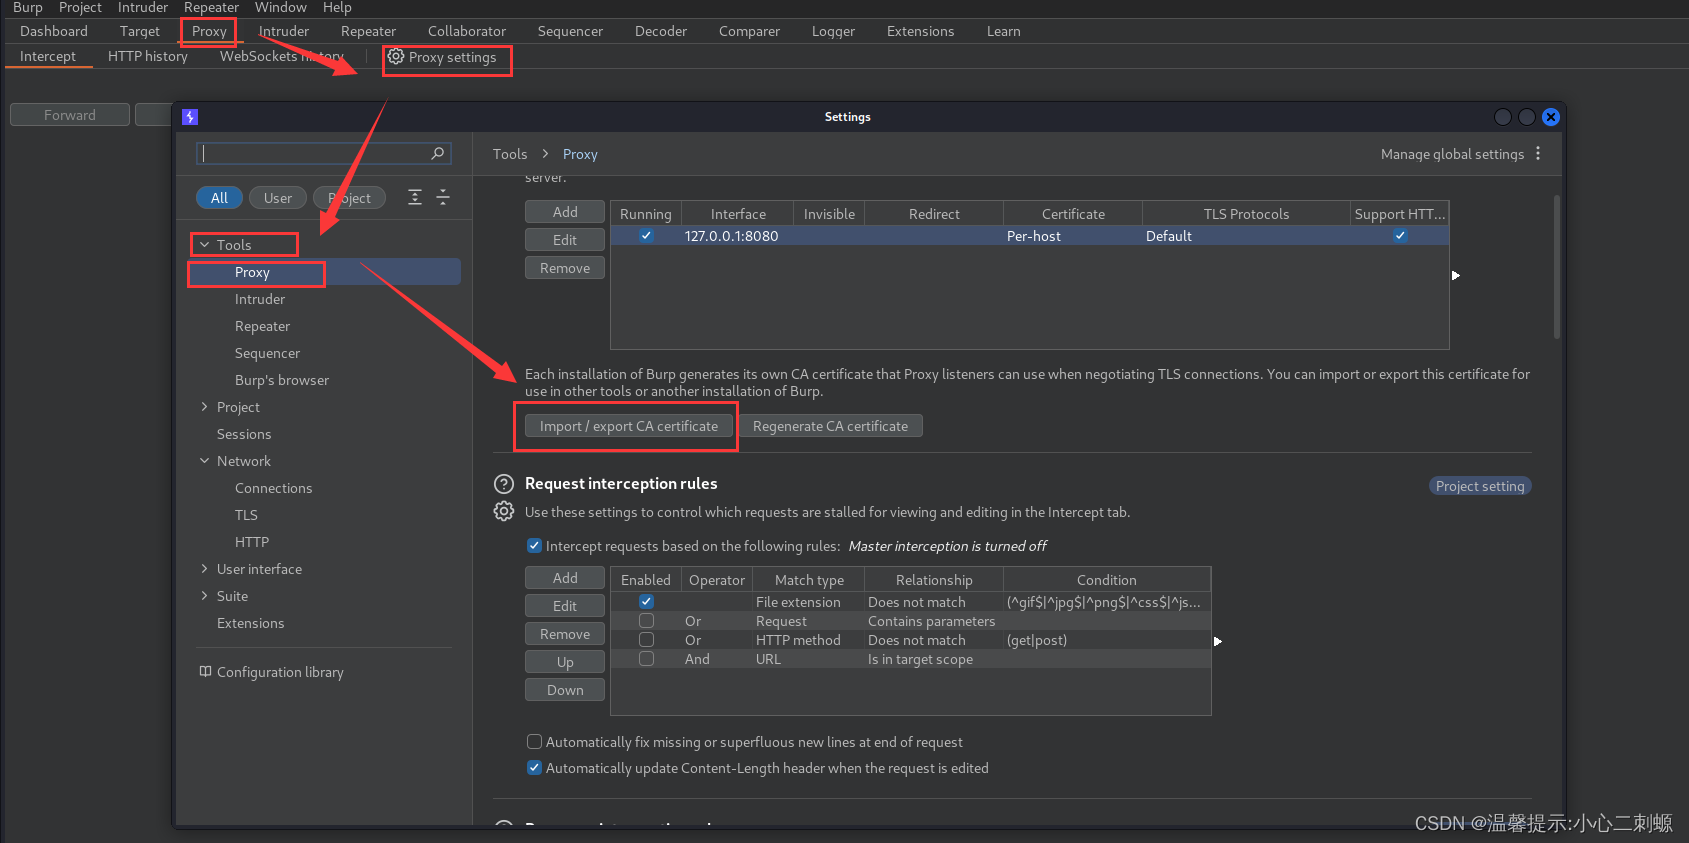Select TLS under Network
Screen dimensions: 1689x843
click(246, 515)
